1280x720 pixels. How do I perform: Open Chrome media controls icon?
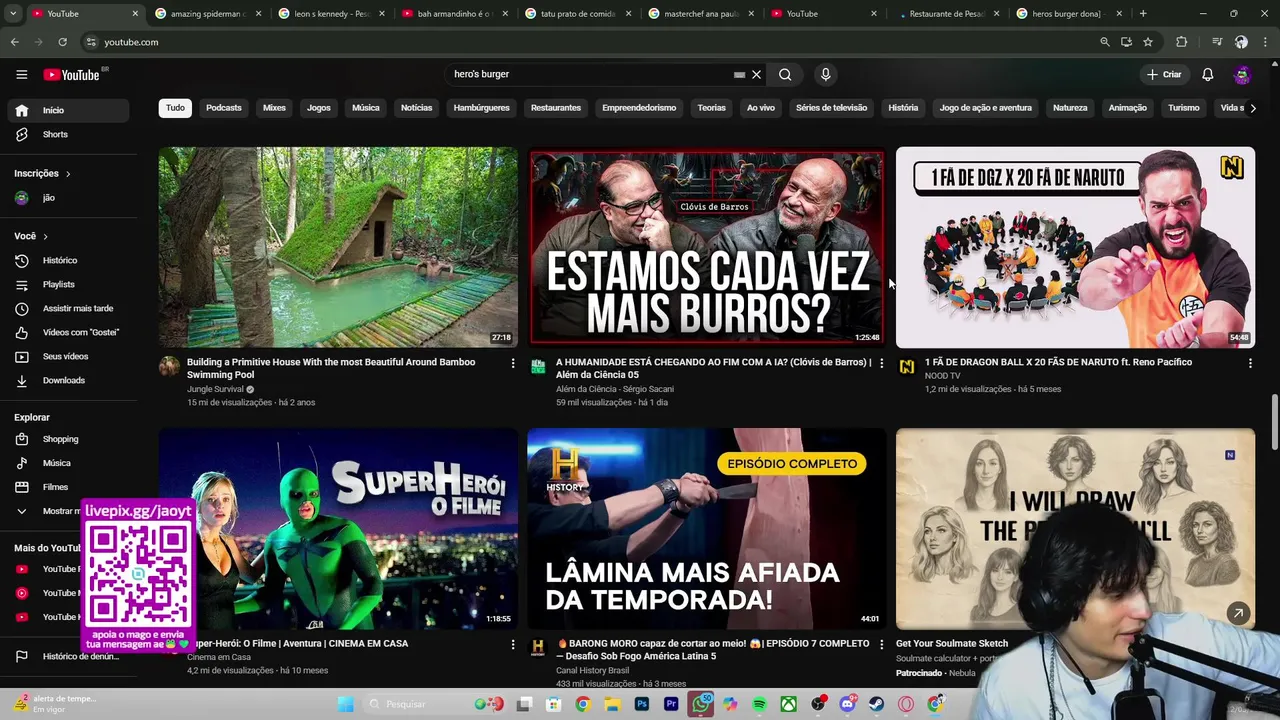[1217, 42]
